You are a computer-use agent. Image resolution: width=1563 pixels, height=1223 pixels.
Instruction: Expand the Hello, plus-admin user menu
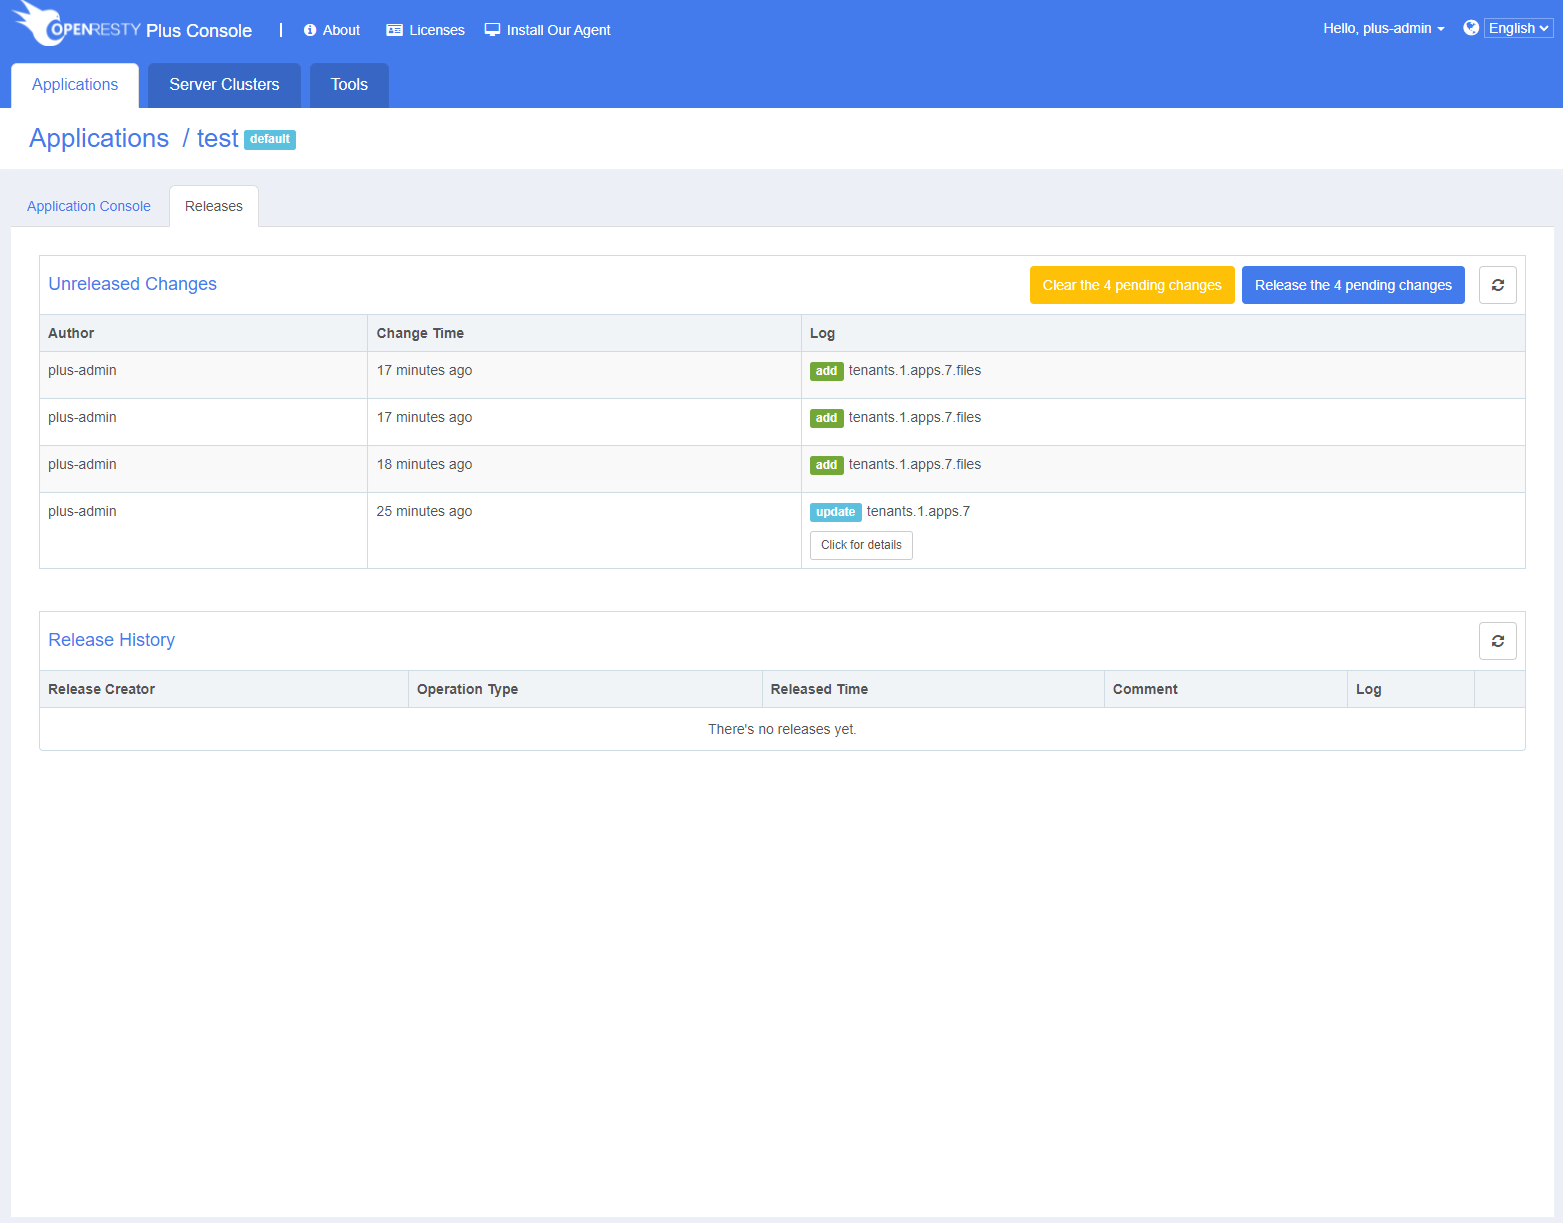[x=1384, y=28]
